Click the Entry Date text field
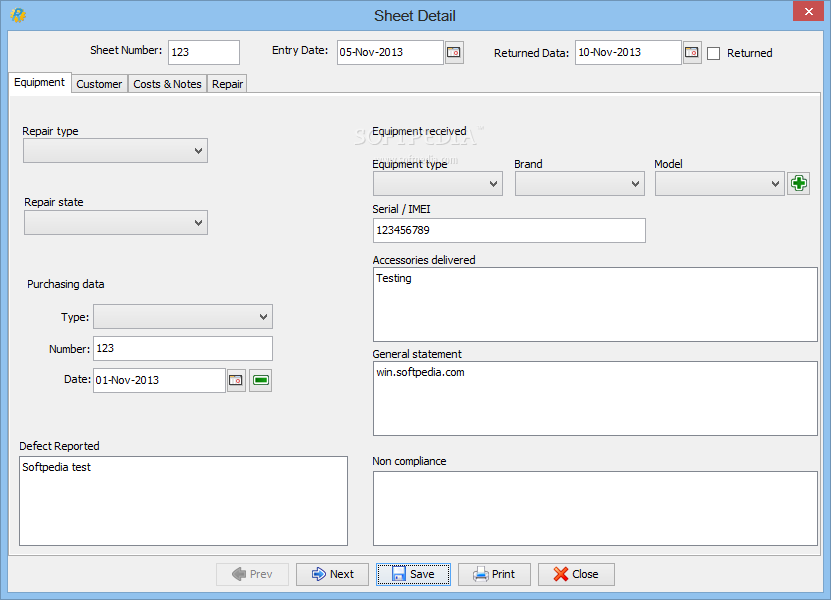The height and width of the screenshot is (600, 831). [x=390, y=52]
